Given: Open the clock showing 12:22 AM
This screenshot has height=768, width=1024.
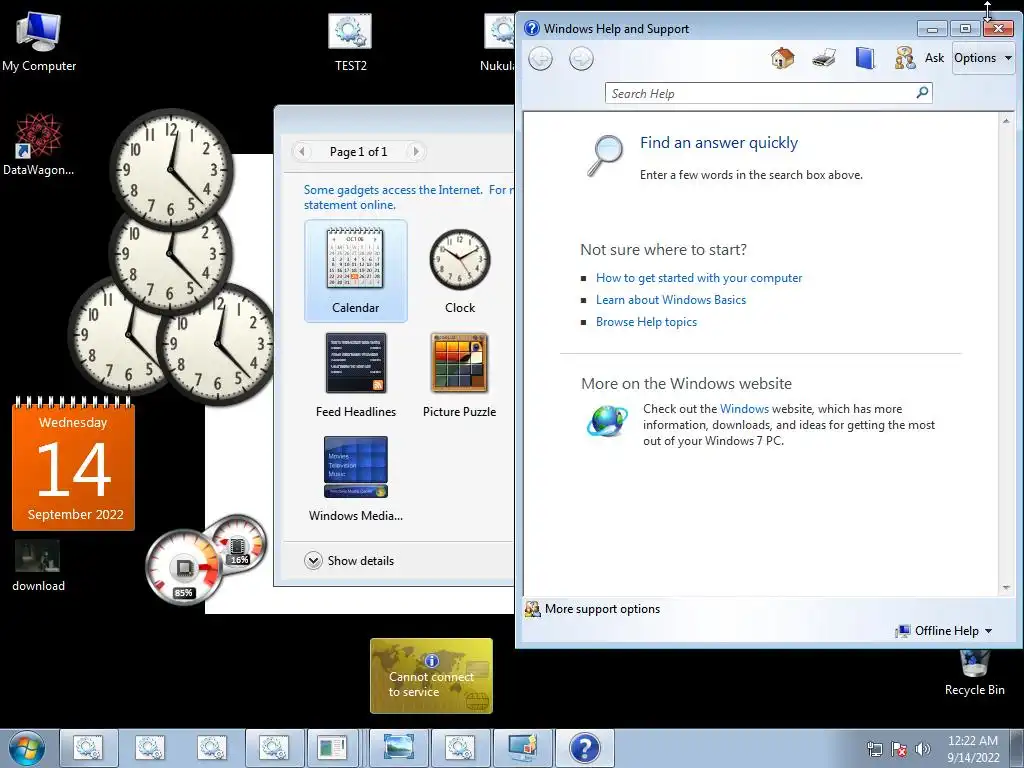Looking at the screenshot, I should (x=973, y=748).
